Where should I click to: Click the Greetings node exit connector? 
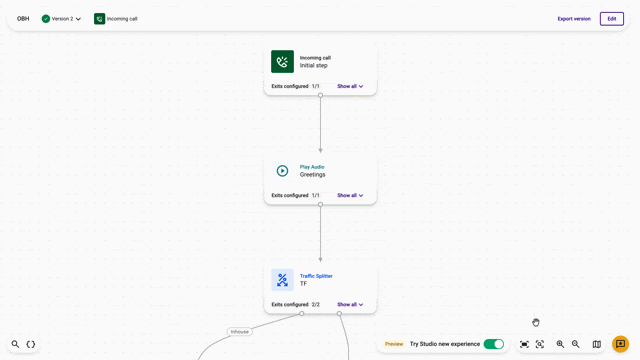[320, 204]
